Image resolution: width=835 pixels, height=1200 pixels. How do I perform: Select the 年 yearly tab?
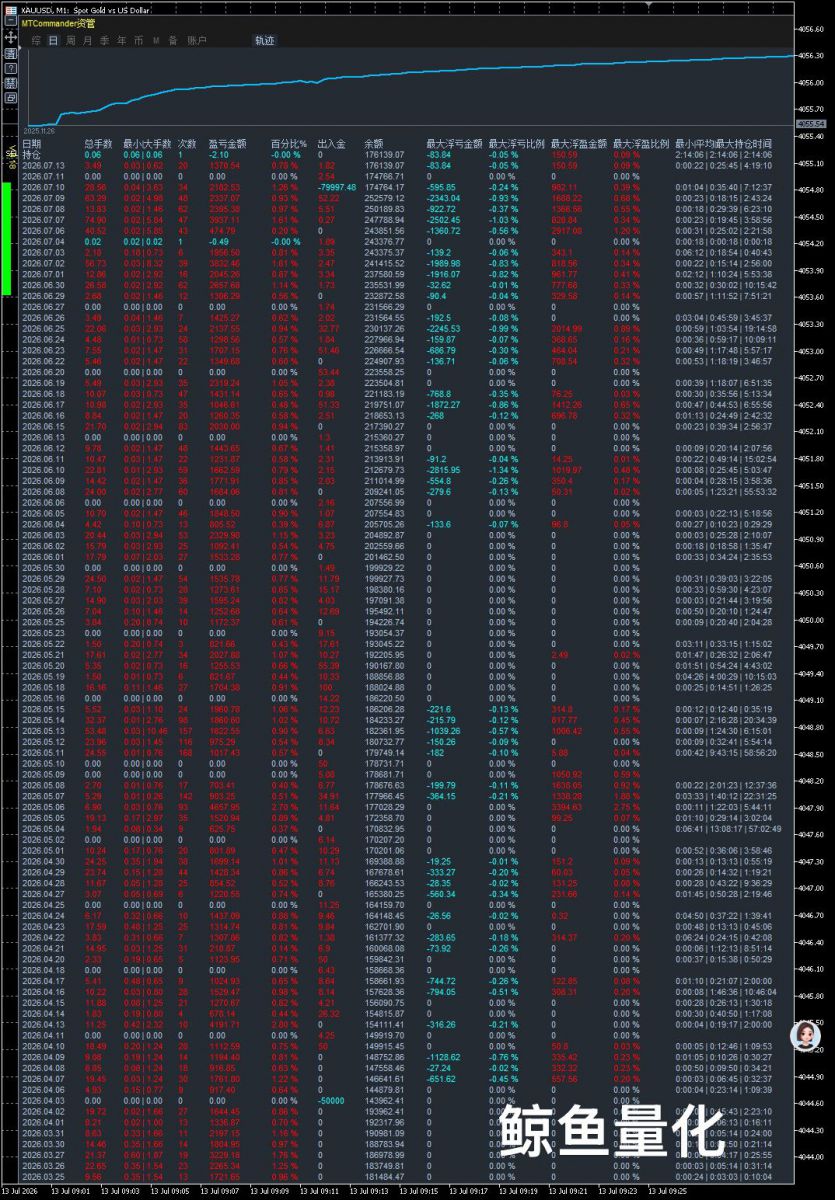coord(122,41)
